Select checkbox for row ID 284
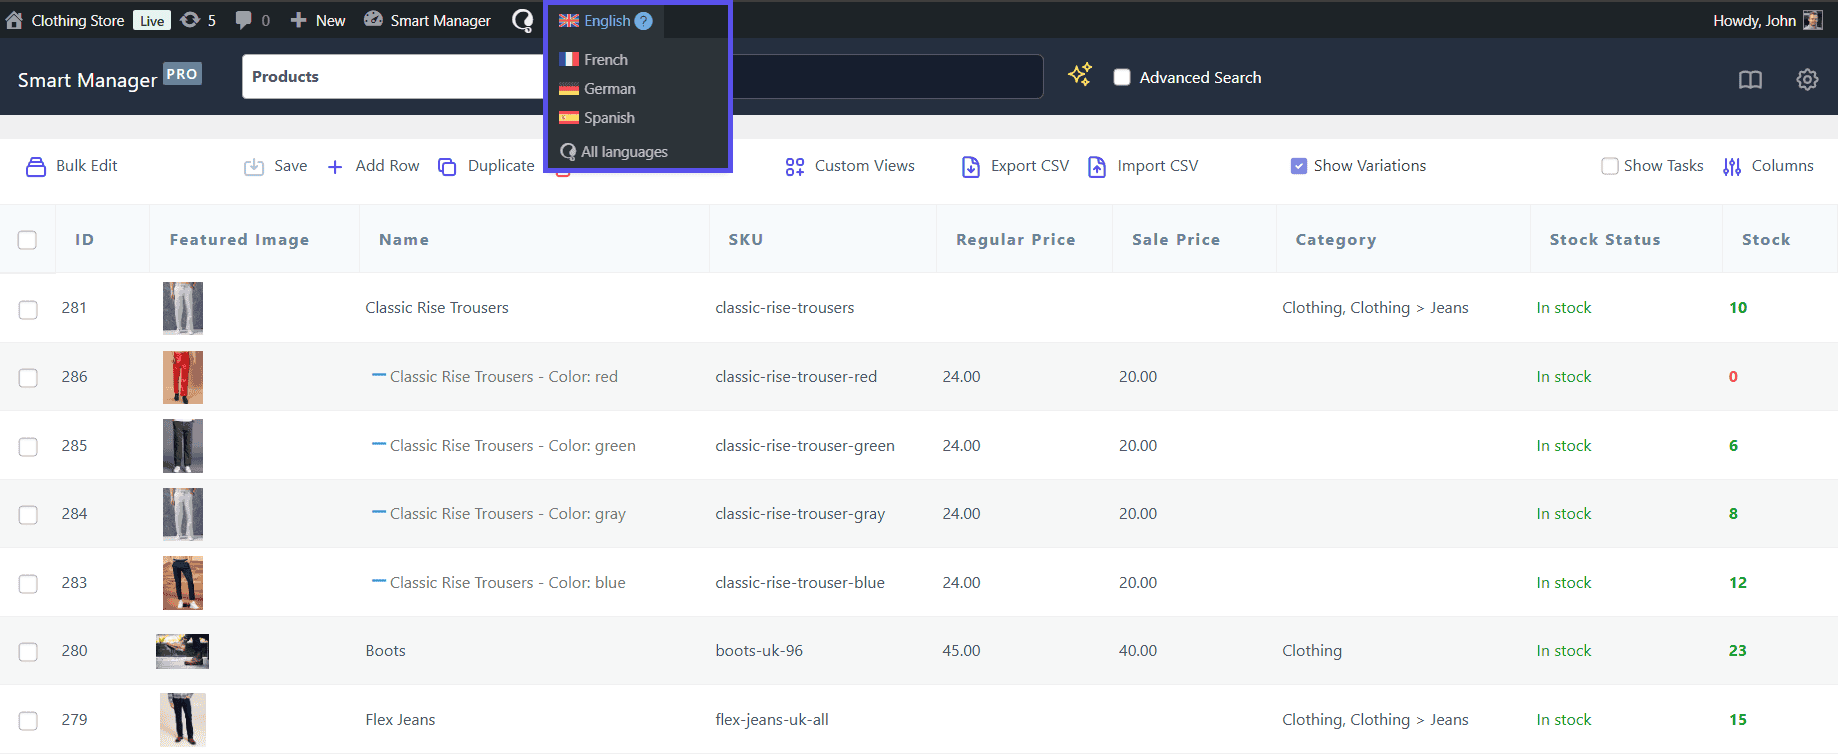 pyautogui.click(x=28, y=515)
